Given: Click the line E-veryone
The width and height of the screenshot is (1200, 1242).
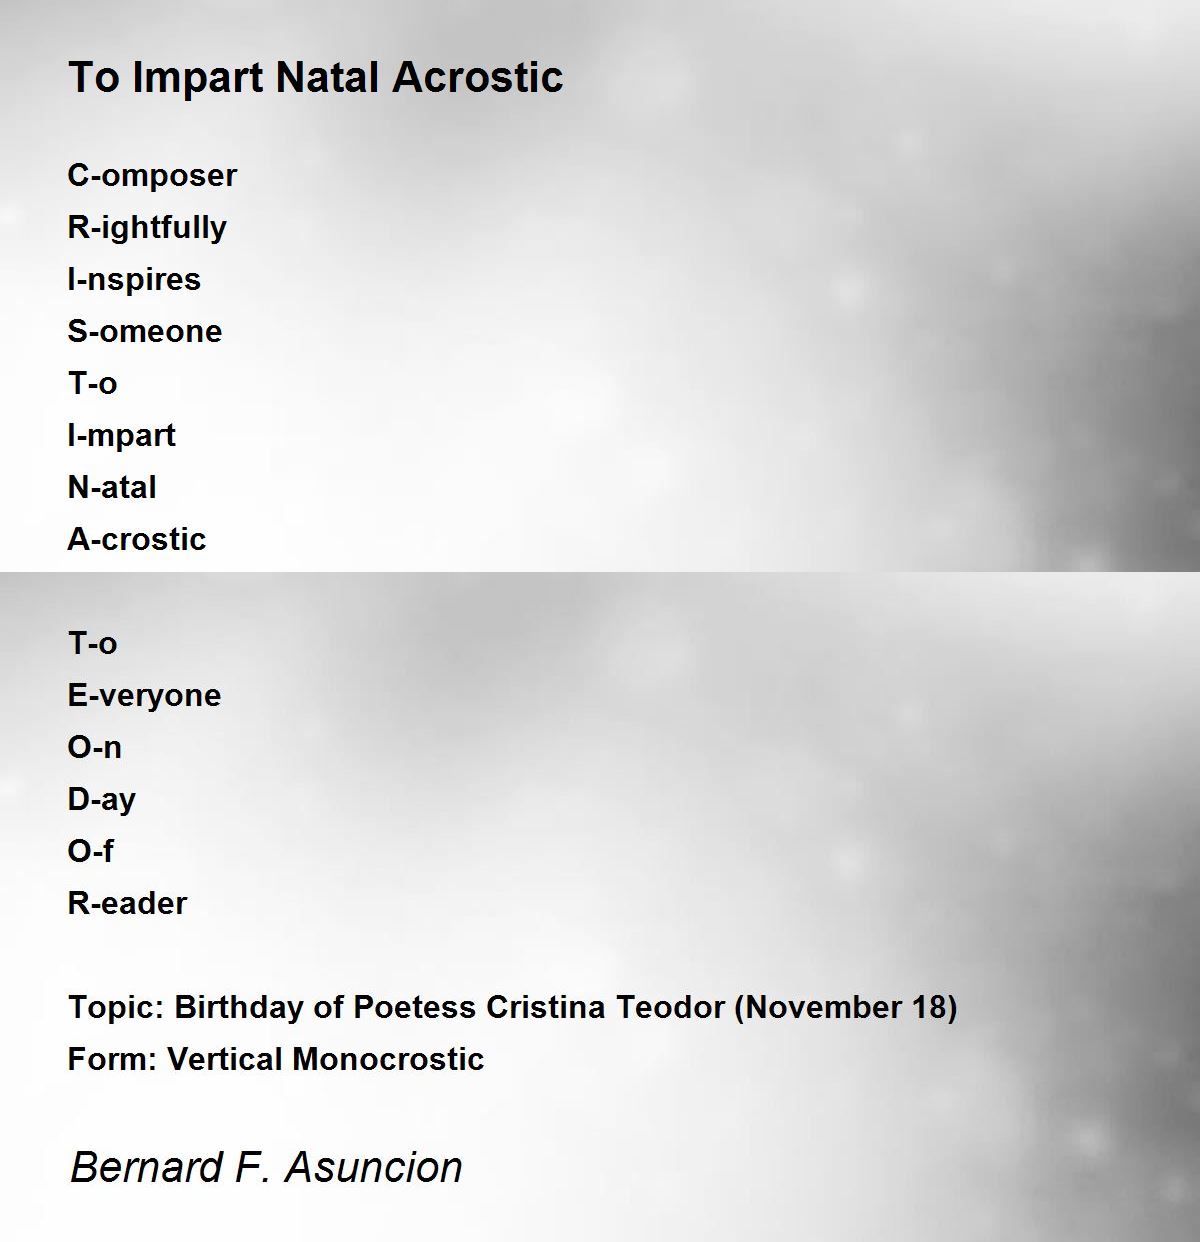Looking at the screenshot, I should click(144, 696).
